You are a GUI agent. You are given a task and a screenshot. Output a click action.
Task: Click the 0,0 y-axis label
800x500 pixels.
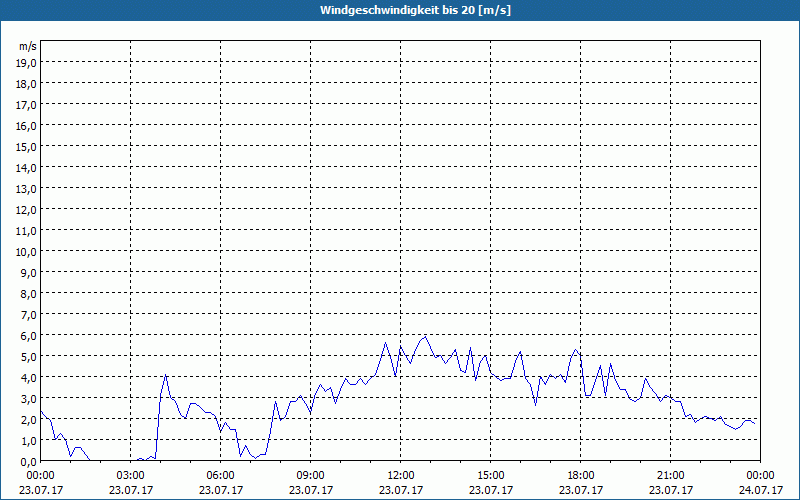pos(30,462)
